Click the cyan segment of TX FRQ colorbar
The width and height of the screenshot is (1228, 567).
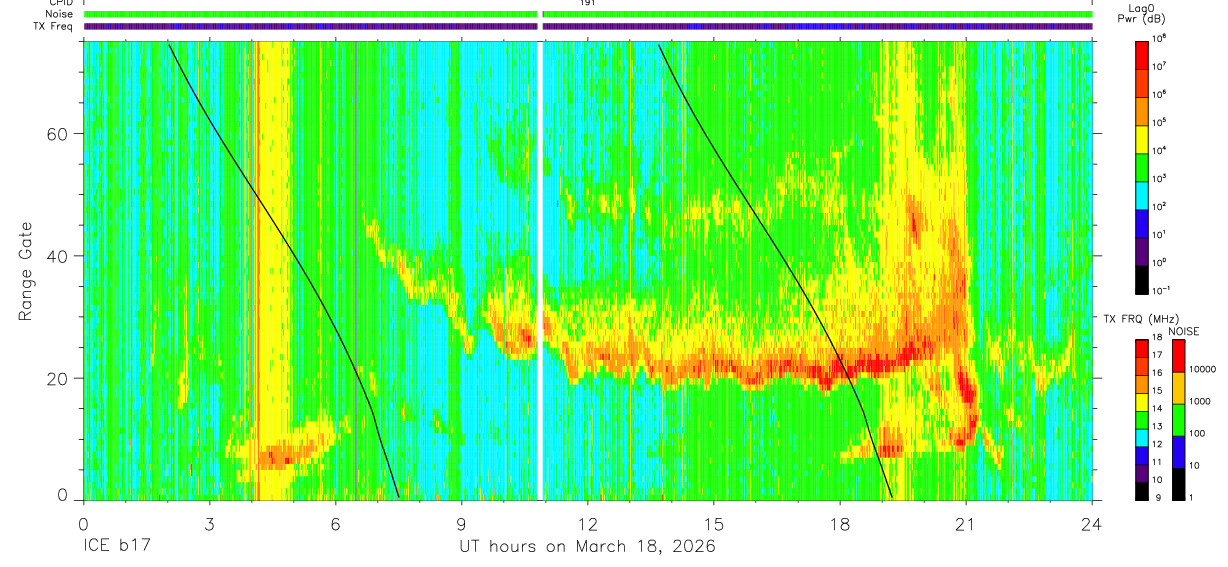(x=1141, y=438)
